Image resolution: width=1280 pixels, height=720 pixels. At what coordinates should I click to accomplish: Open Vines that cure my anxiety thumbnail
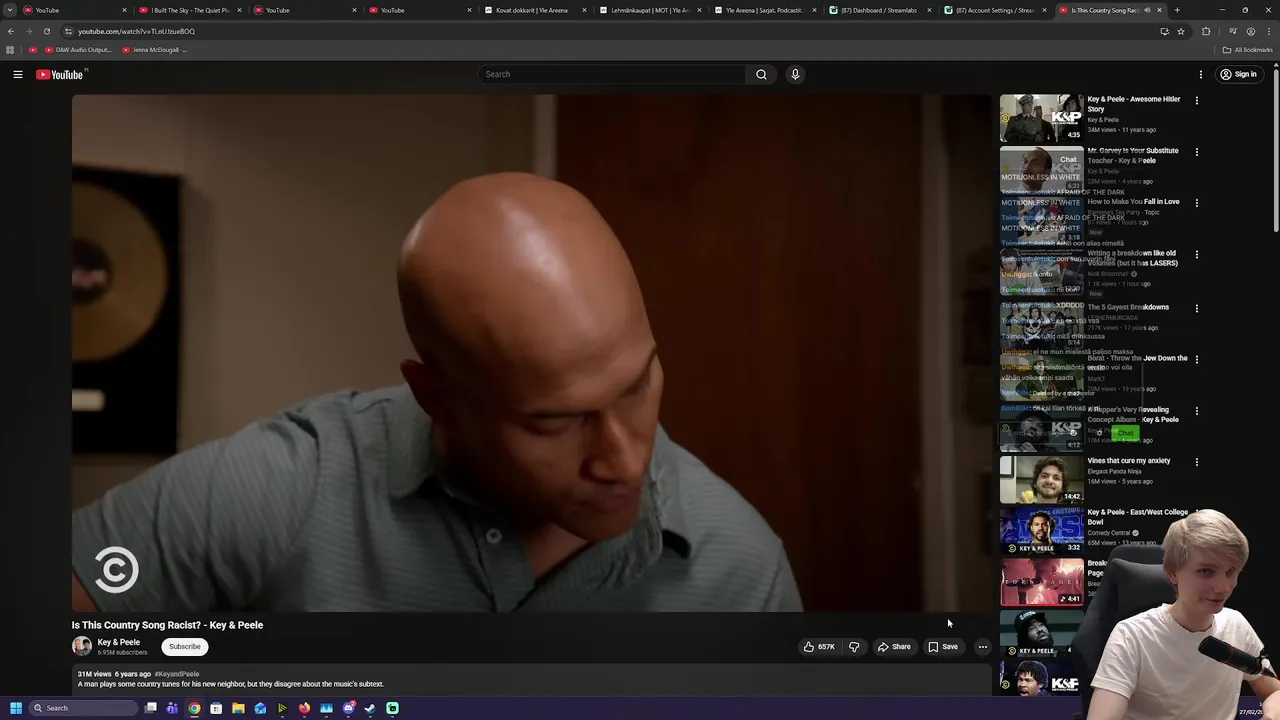coord(1042,479)
